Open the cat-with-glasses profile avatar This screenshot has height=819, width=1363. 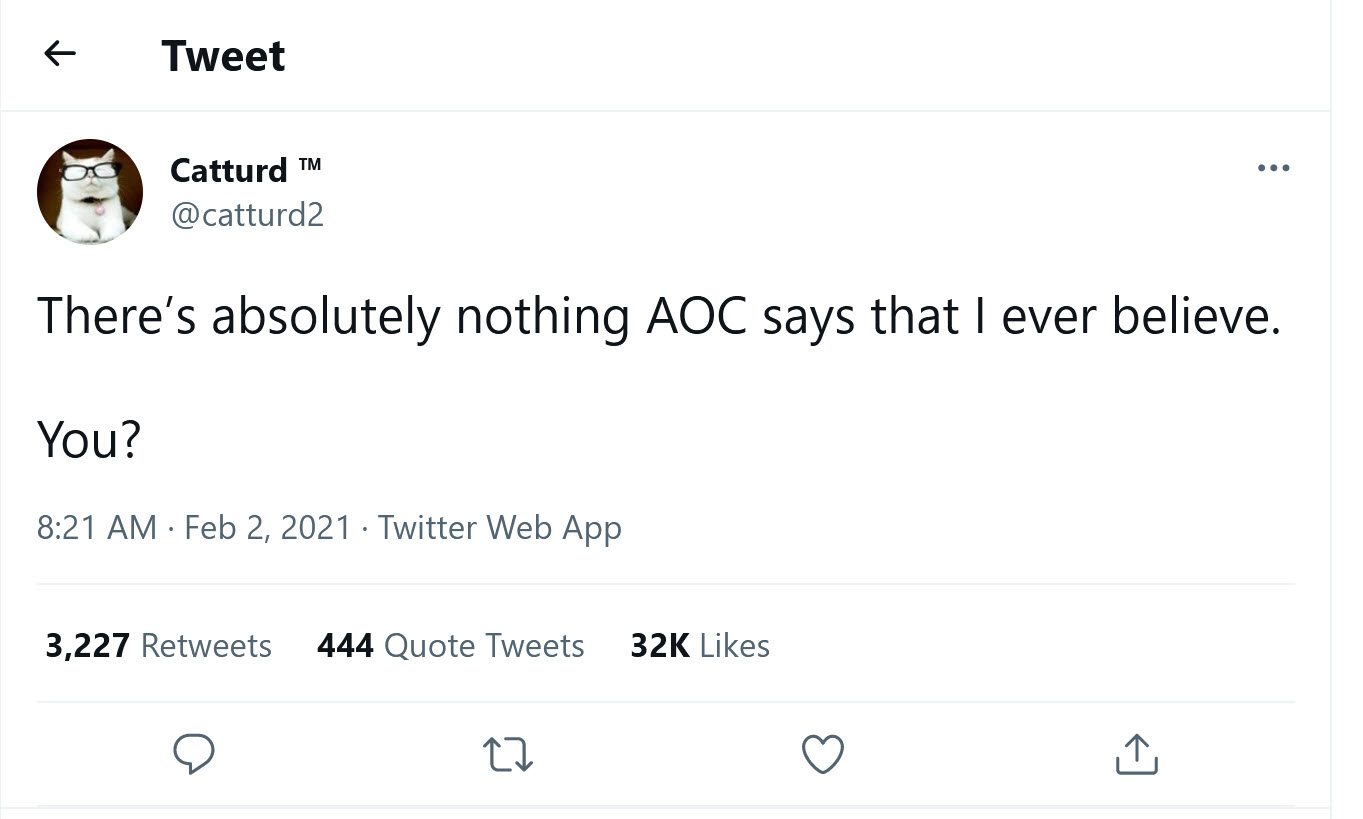90,191
